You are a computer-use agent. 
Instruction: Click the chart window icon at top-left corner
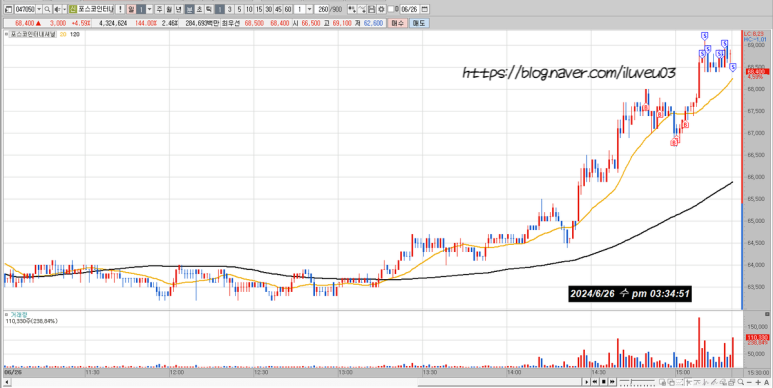point(8,9)
